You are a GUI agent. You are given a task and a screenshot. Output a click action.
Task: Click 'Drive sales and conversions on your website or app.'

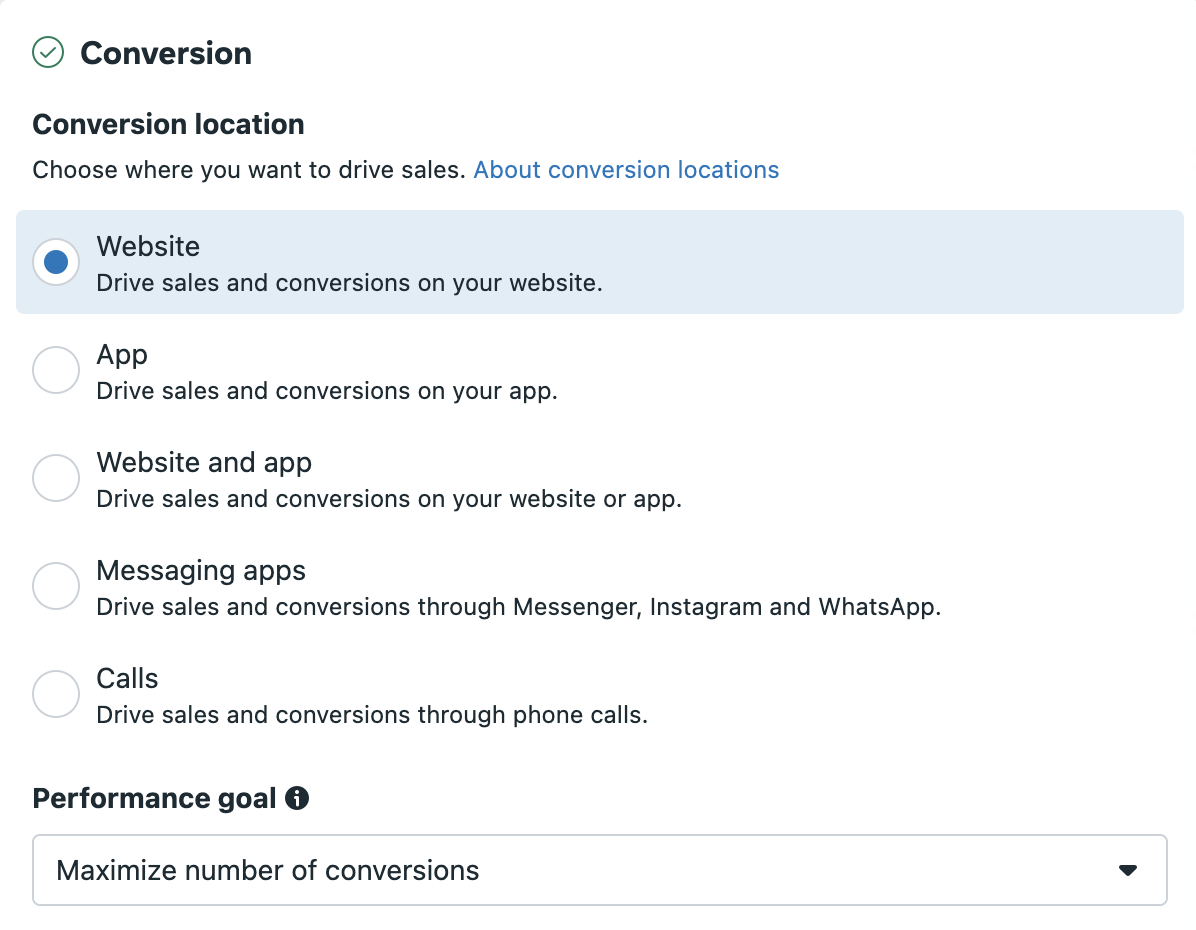[x=389, y=499]
